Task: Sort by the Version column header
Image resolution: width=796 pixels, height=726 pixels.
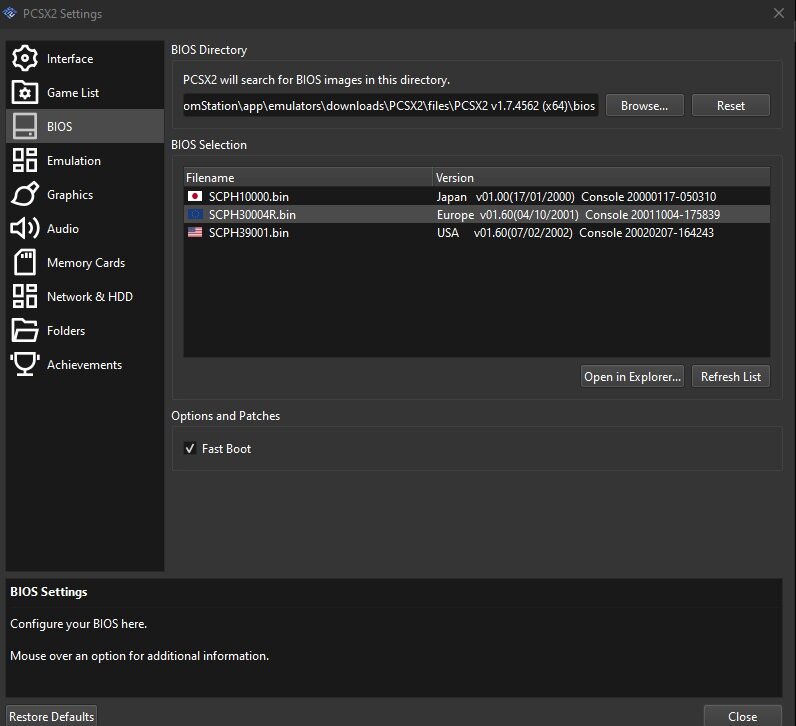Action: coord(601,178)
